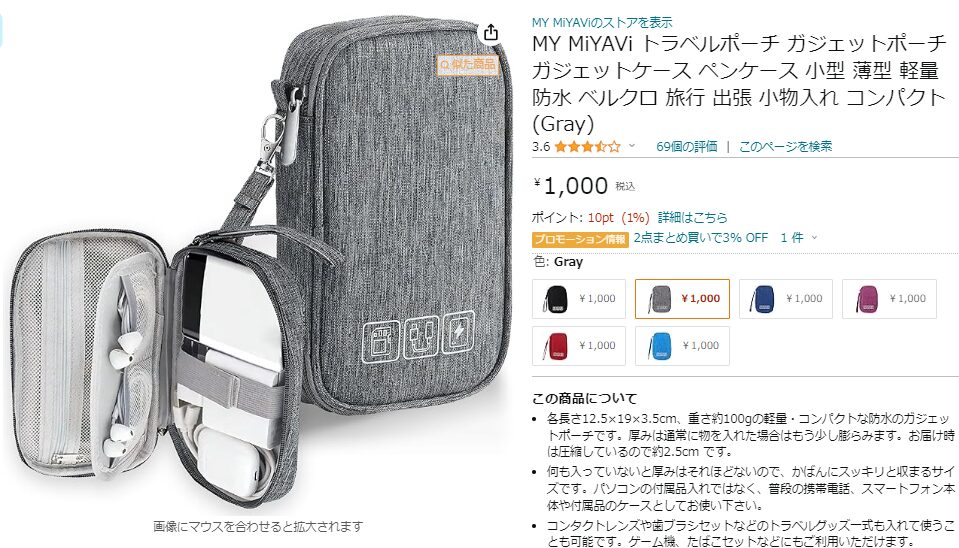Viewport: 959px width, 548px height.
Task: Open the MY MiYAVi store link
Action: pyautogui.click(x=602, y=23)
